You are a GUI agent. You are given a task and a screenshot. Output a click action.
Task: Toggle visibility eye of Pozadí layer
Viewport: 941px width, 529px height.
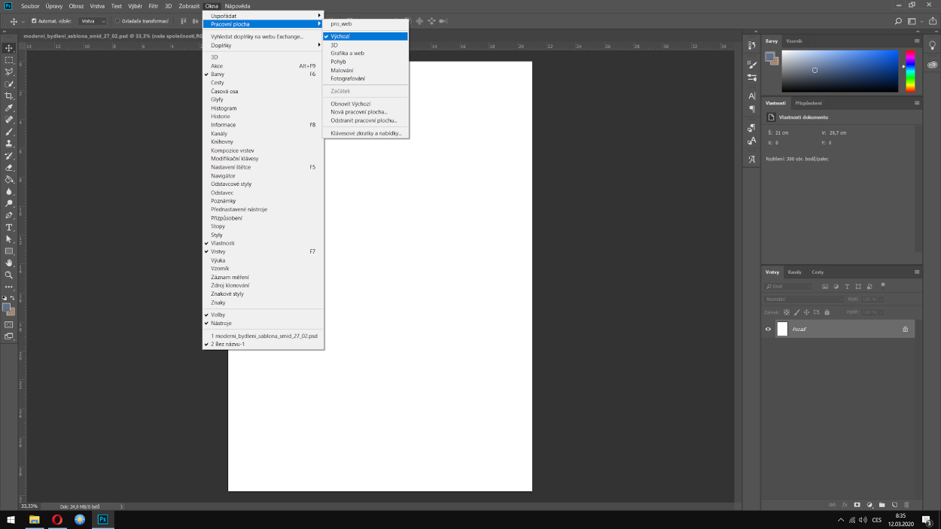pyautogui.click(x=768, y=329)
